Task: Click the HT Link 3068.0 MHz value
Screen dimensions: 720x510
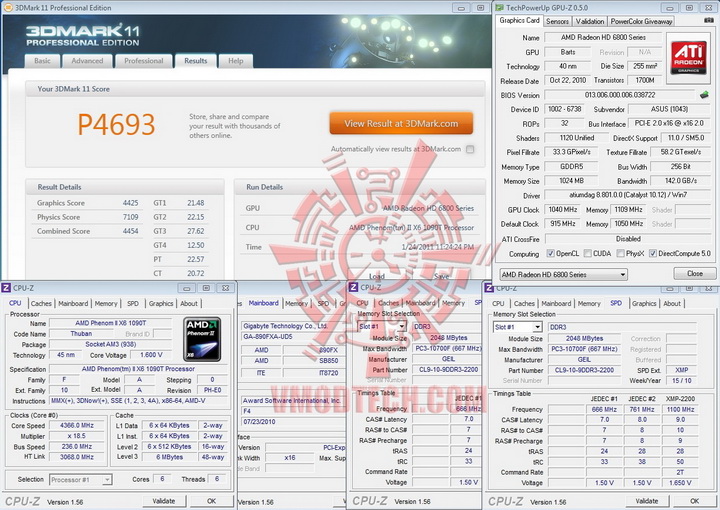Action: 76,457
